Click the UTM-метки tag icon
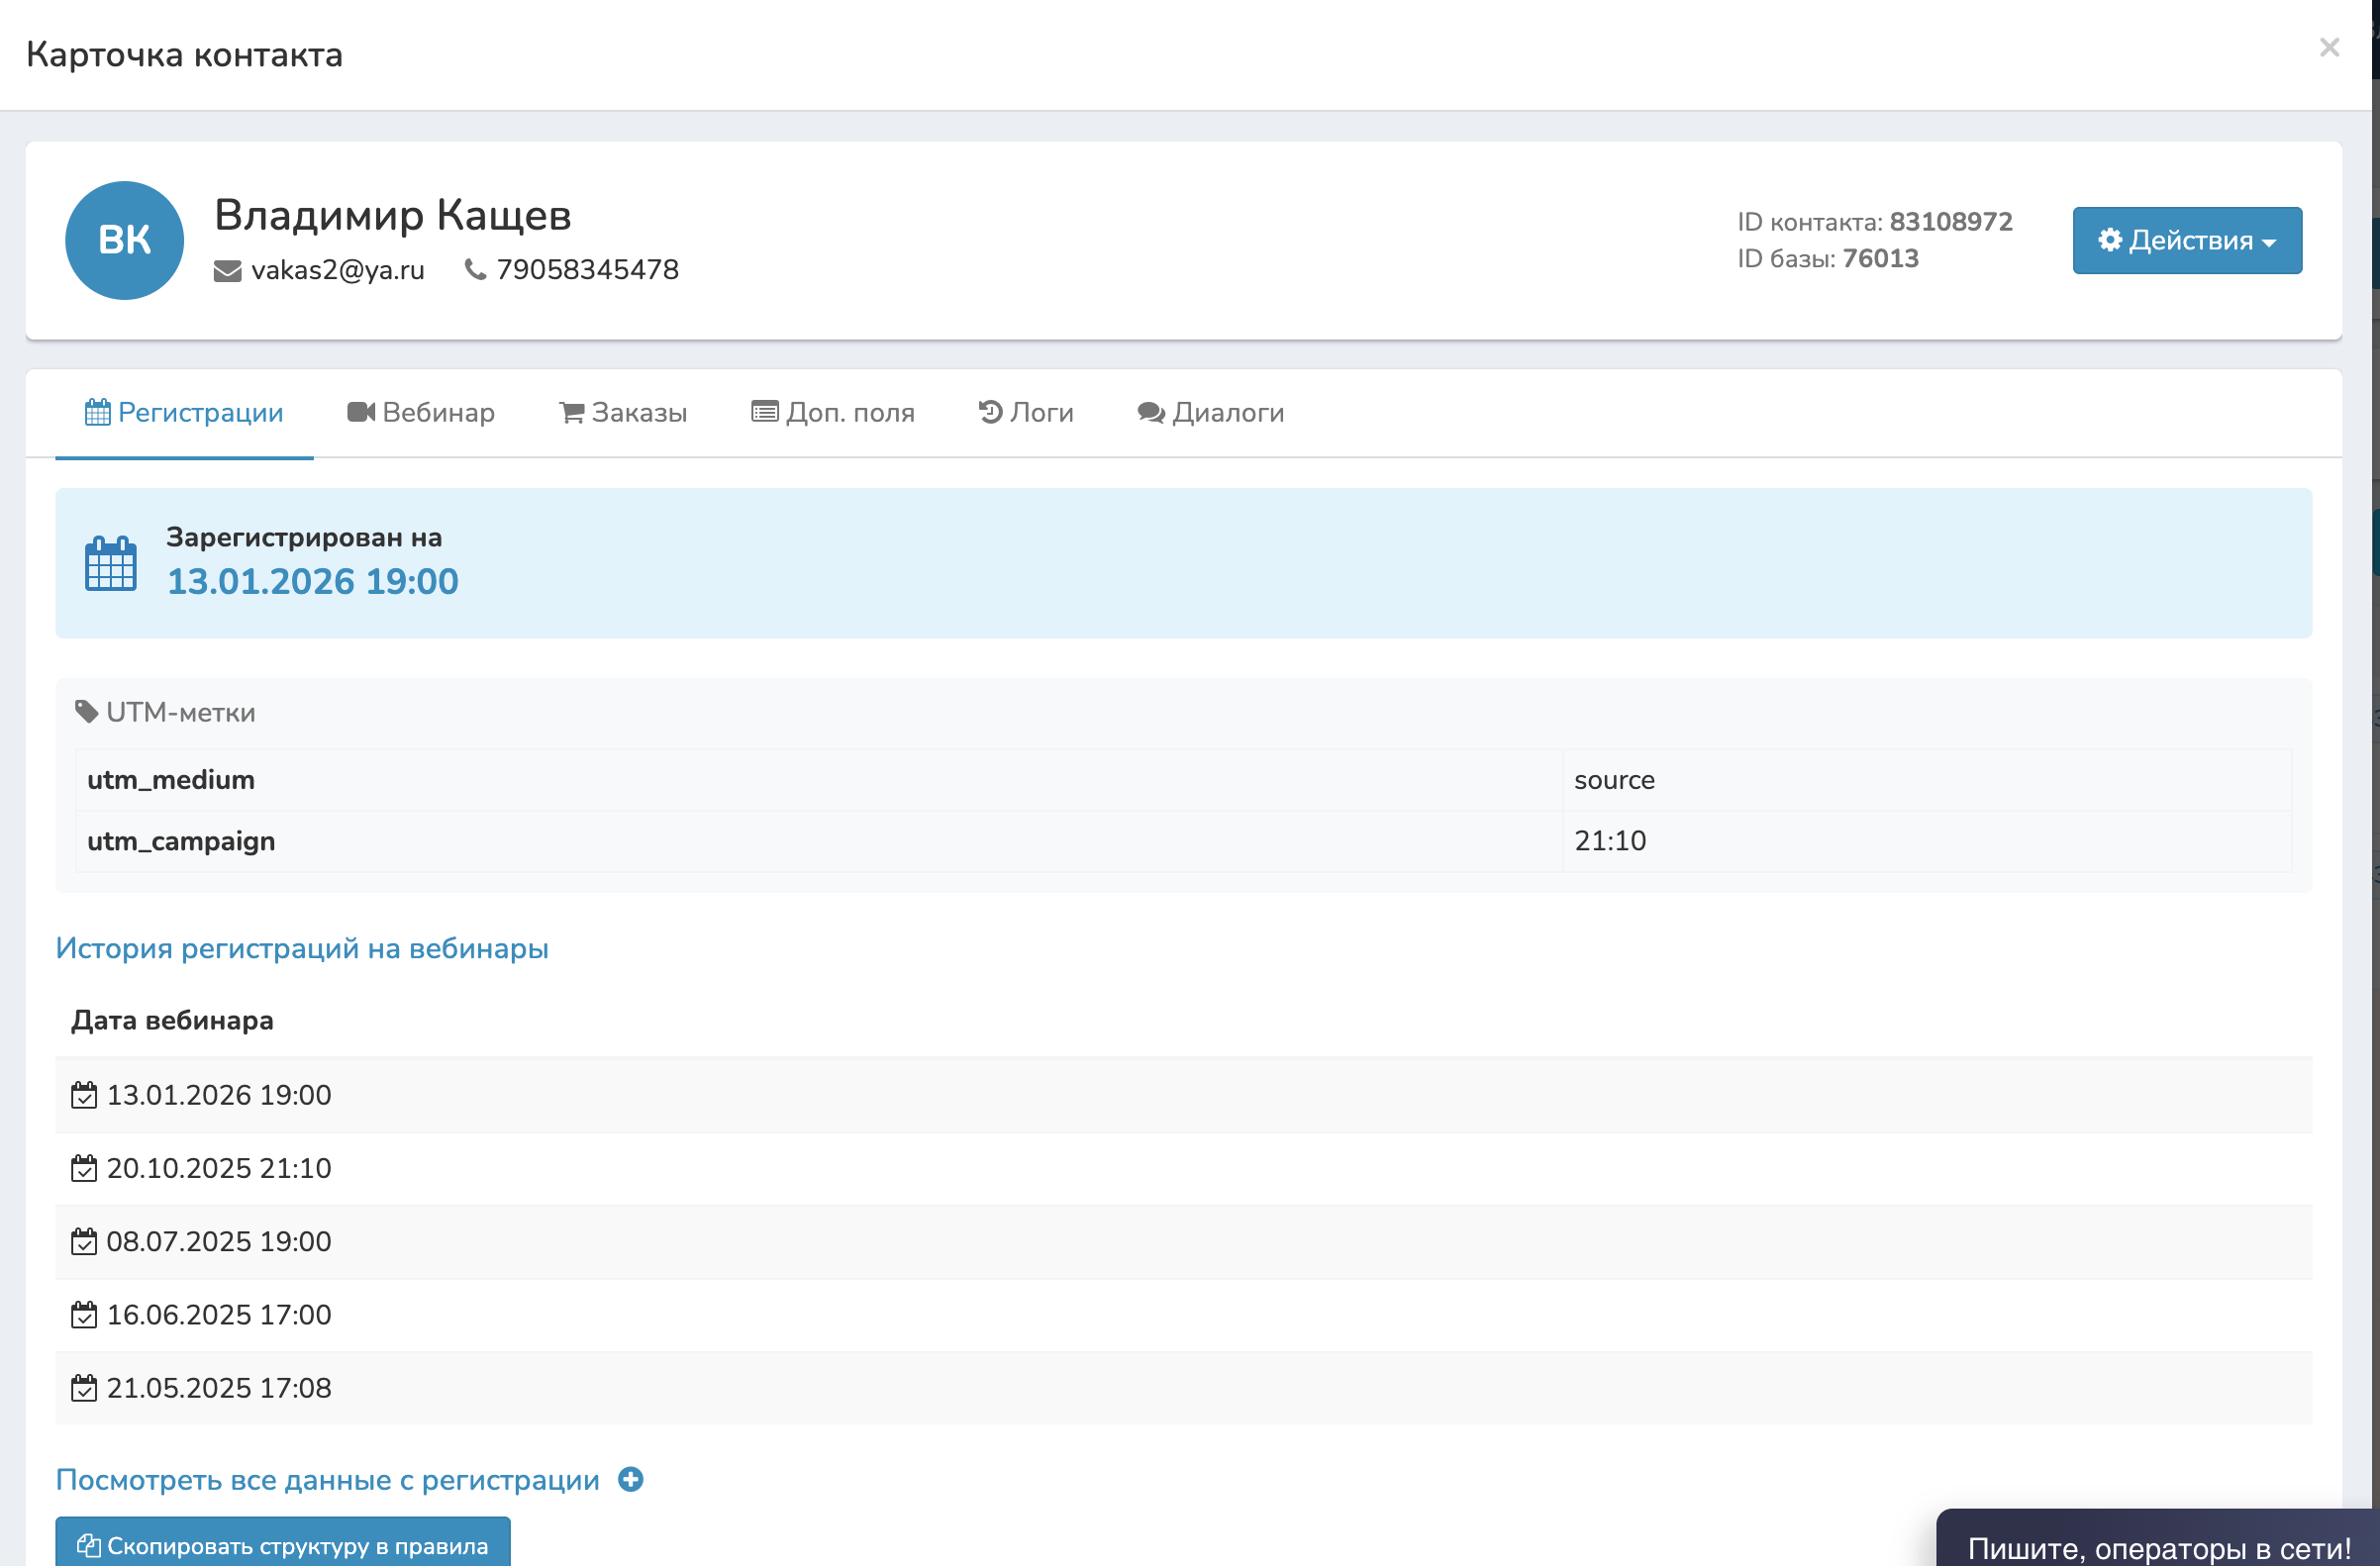 coord(86,711)
